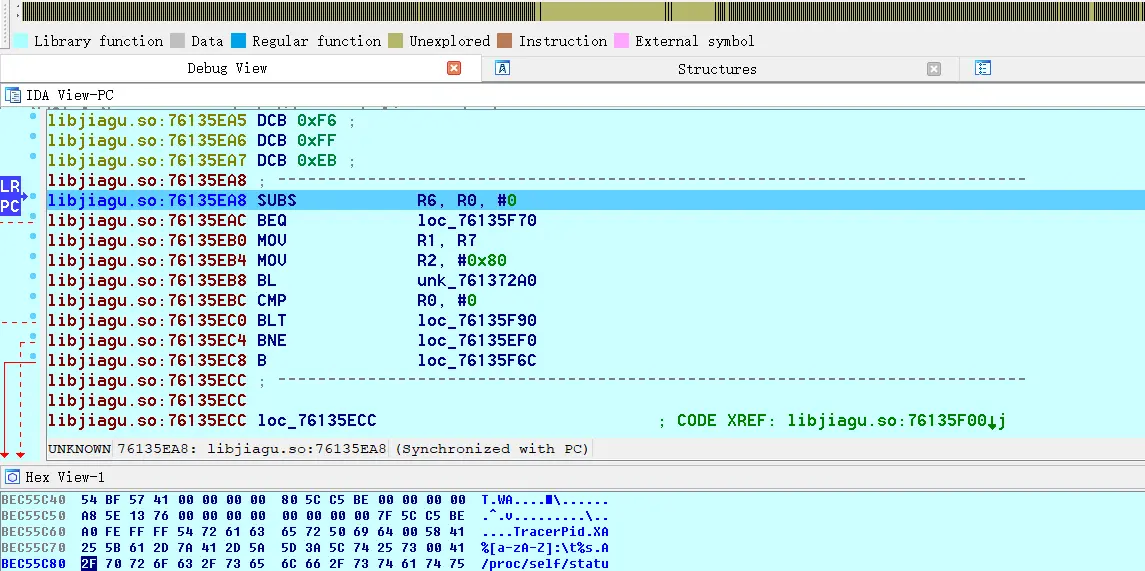This screenshot has height=571, width=1145.
Task: Select the DCB 0xF6 line
Action: 595,120
